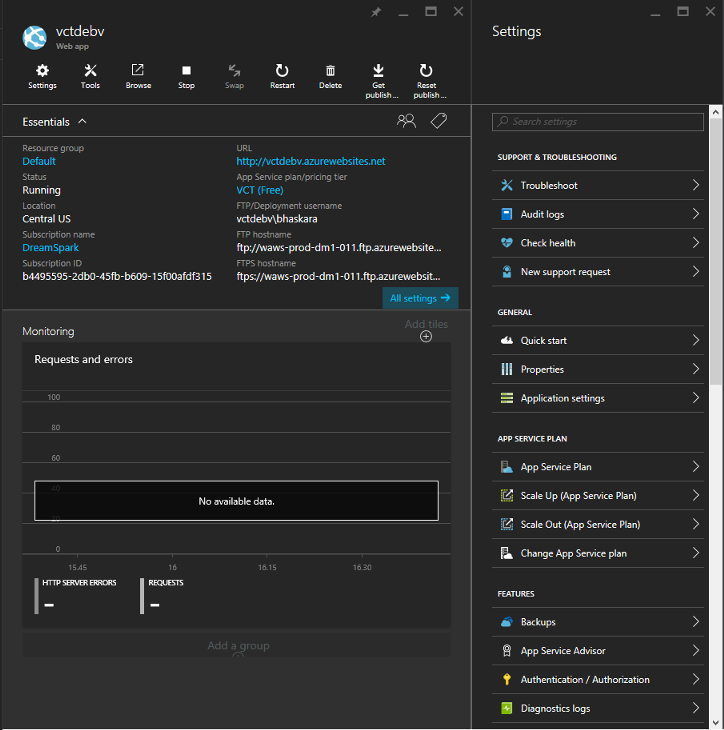Click the Properties bars icon
Screen dimensions: 724x730
[507, 369]
